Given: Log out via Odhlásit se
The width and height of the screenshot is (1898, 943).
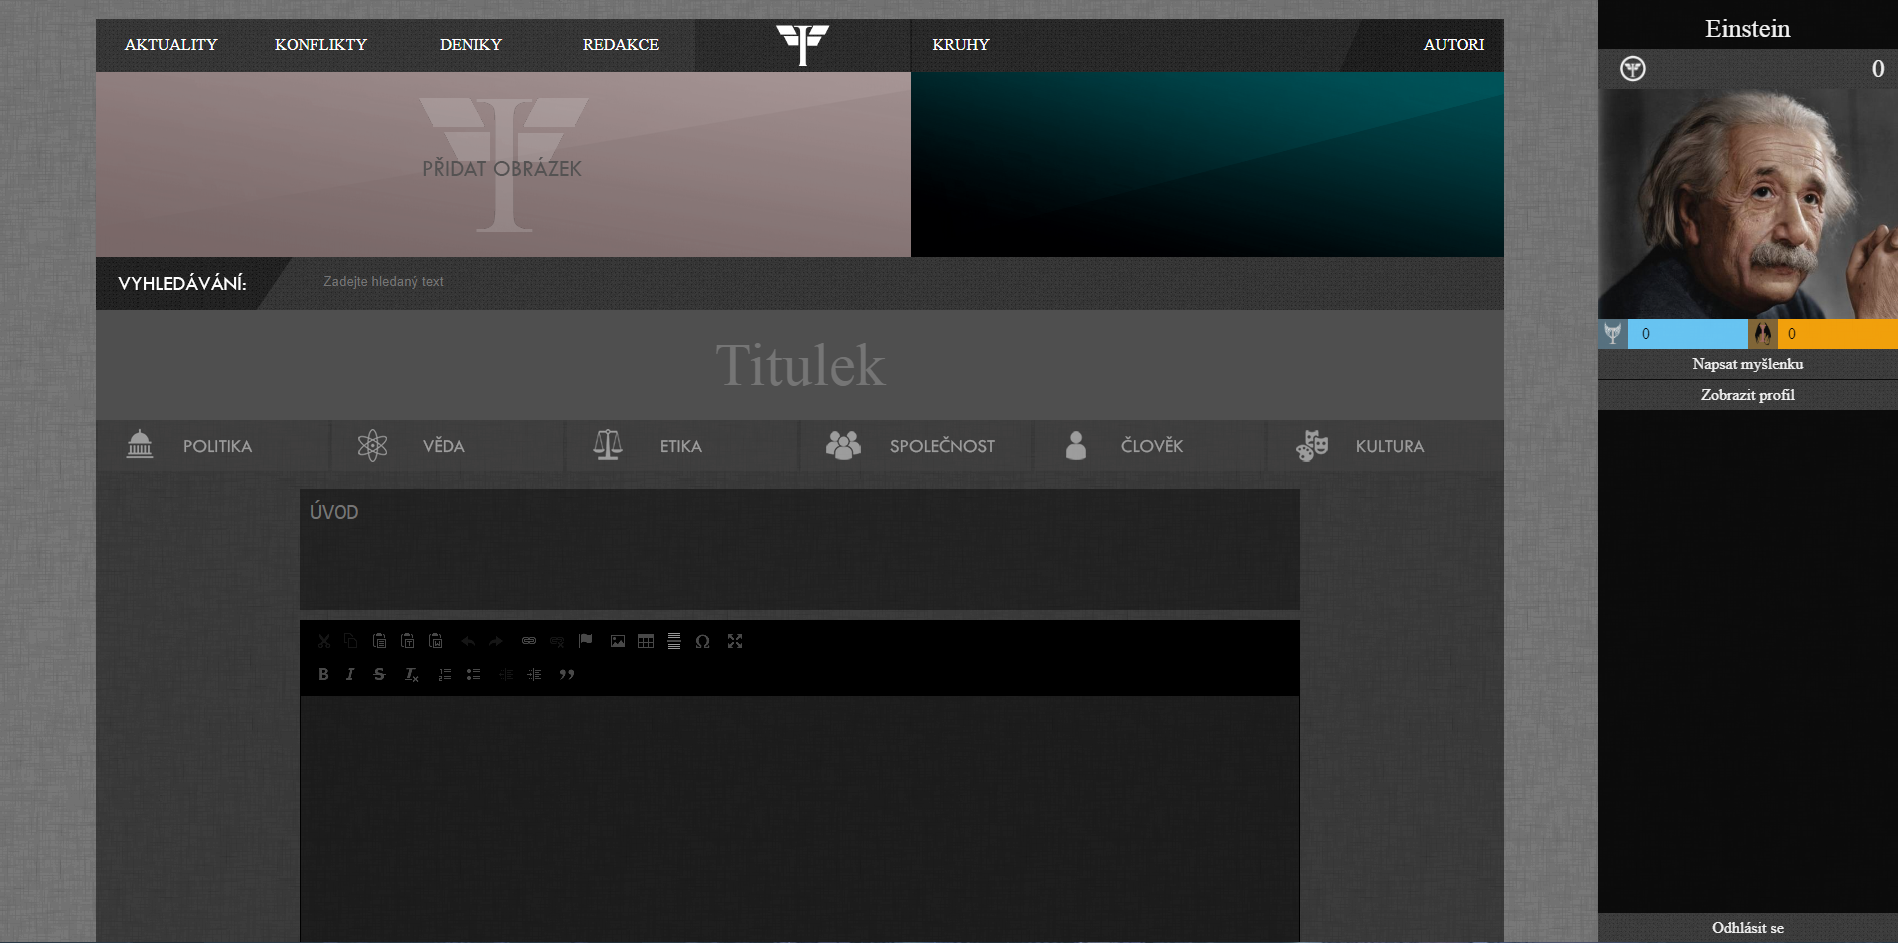Looking at the screenshot, I should [1747, 928].
